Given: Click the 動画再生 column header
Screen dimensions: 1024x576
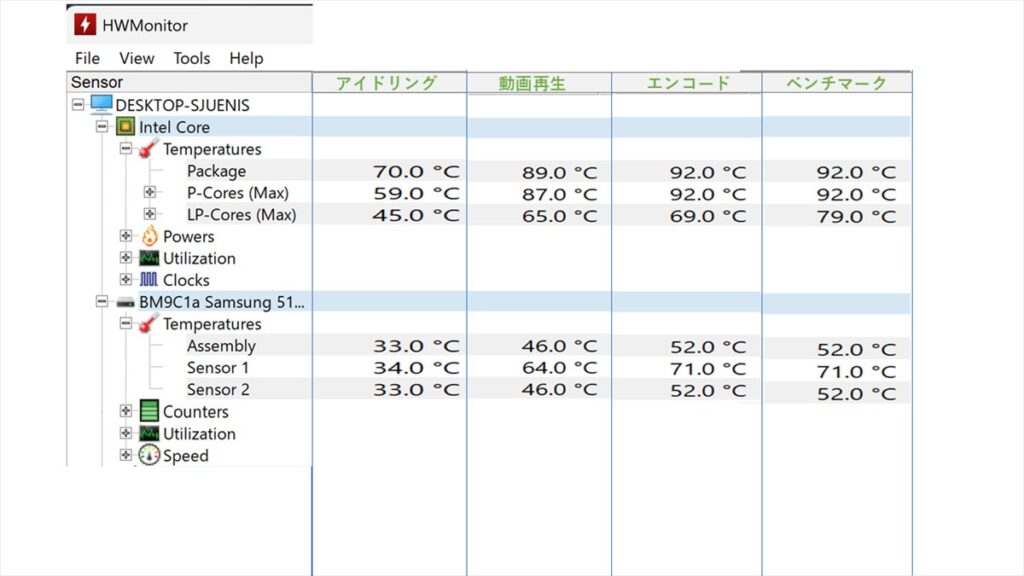Looking at the screenshot, I should [x=539, y=83].
